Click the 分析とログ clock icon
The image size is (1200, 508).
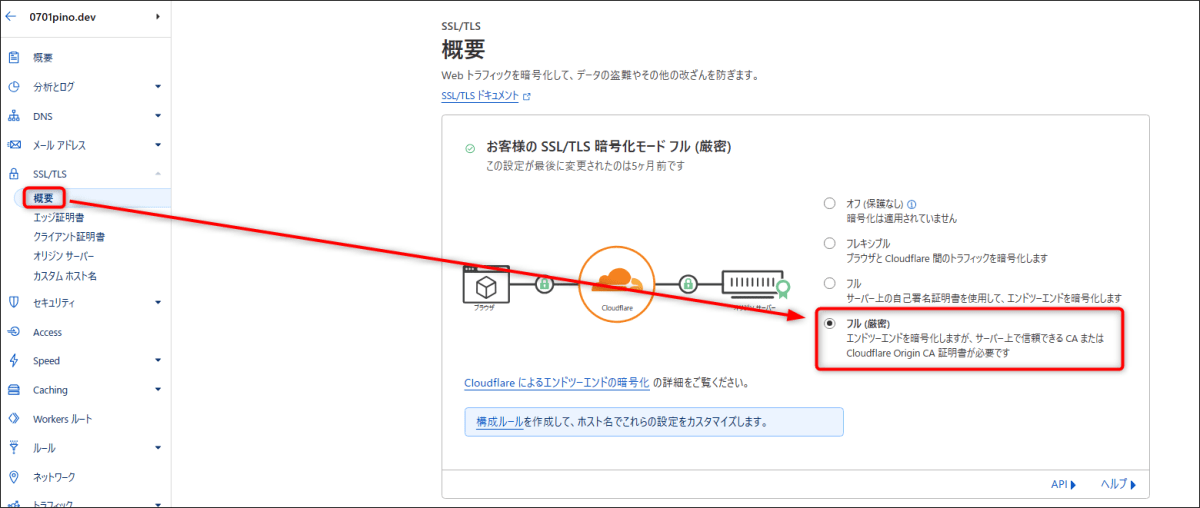point(14,87)
